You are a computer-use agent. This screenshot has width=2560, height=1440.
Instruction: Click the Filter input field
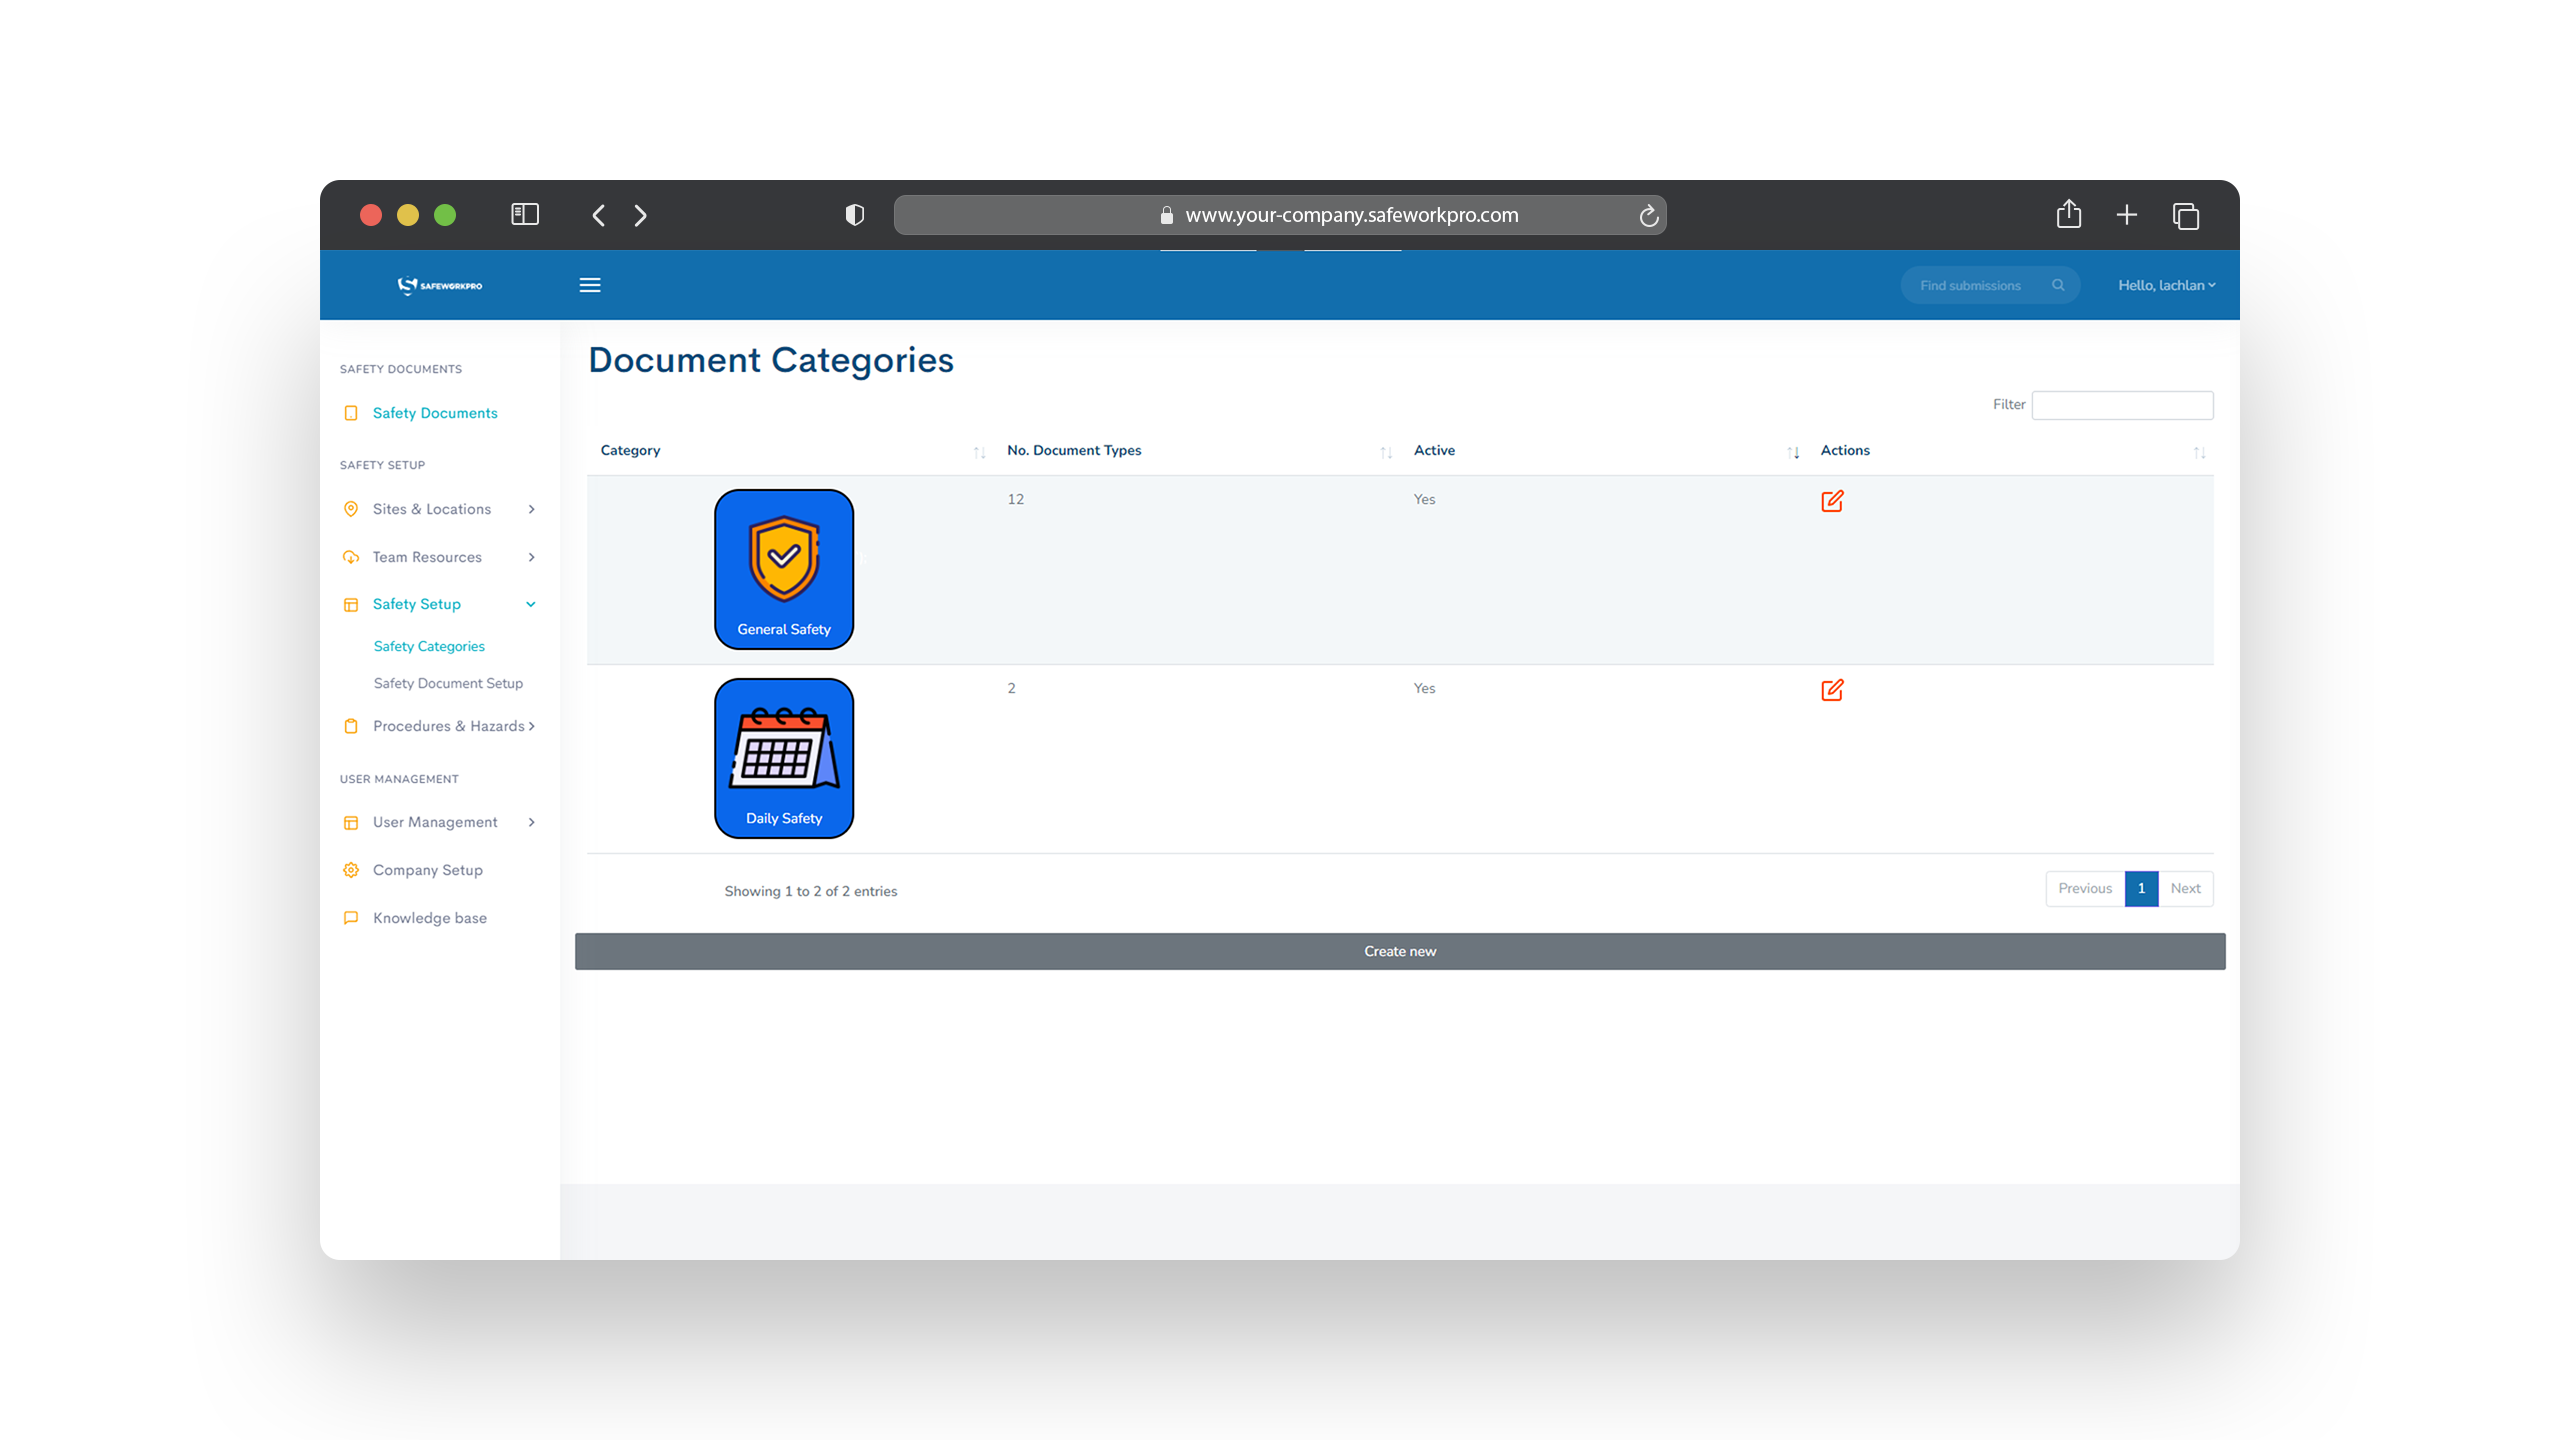pos(2124,404)
